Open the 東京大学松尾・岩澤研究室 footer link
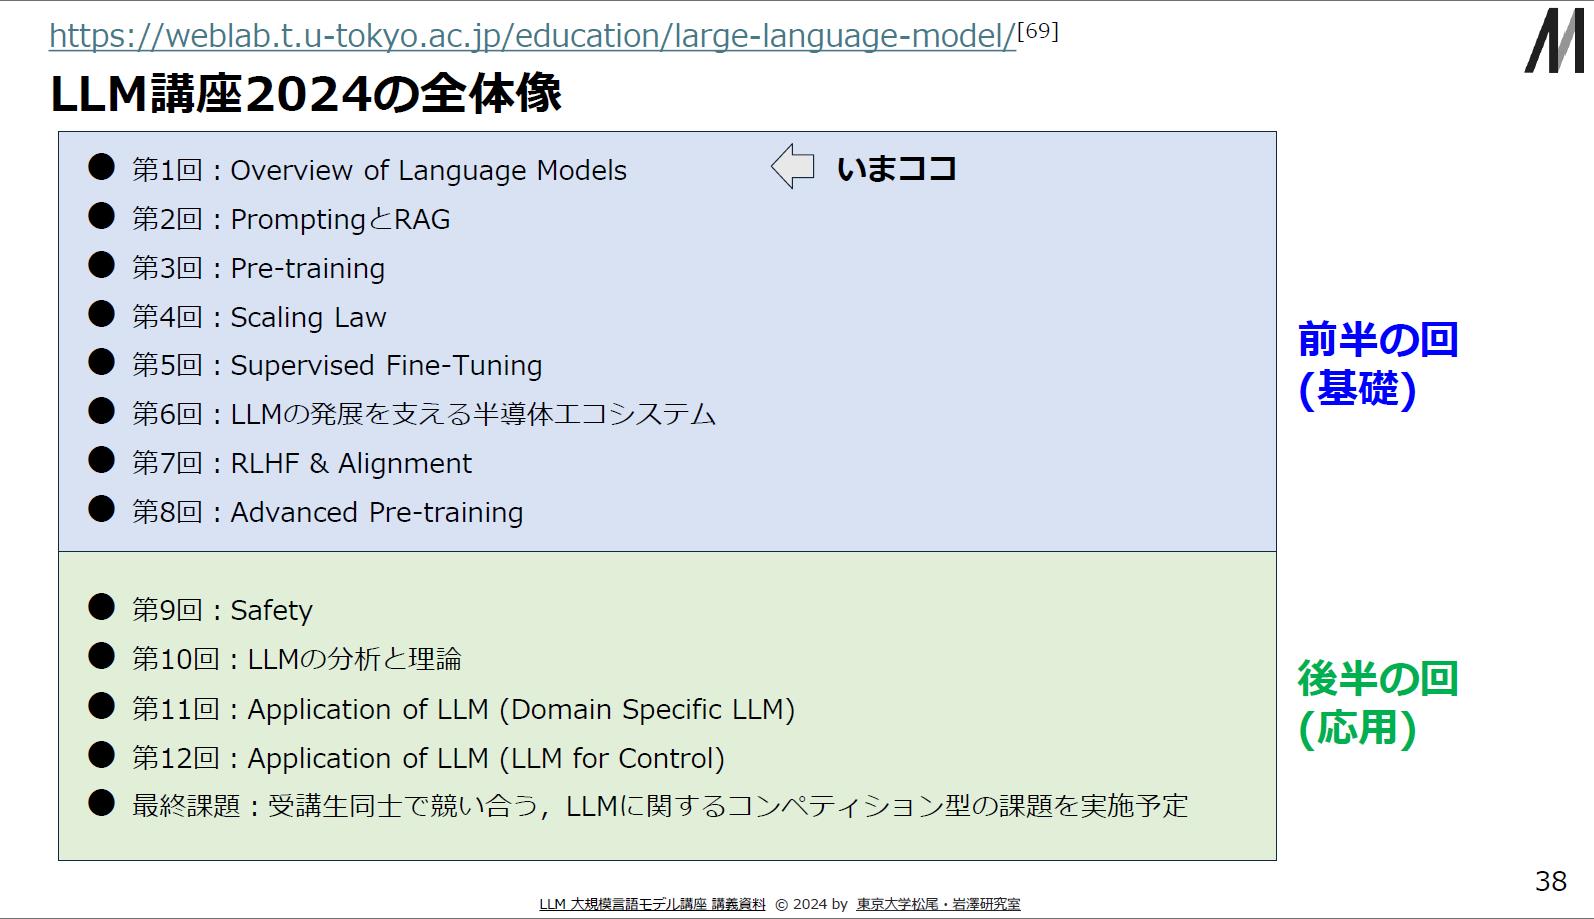 click(938, 904)
